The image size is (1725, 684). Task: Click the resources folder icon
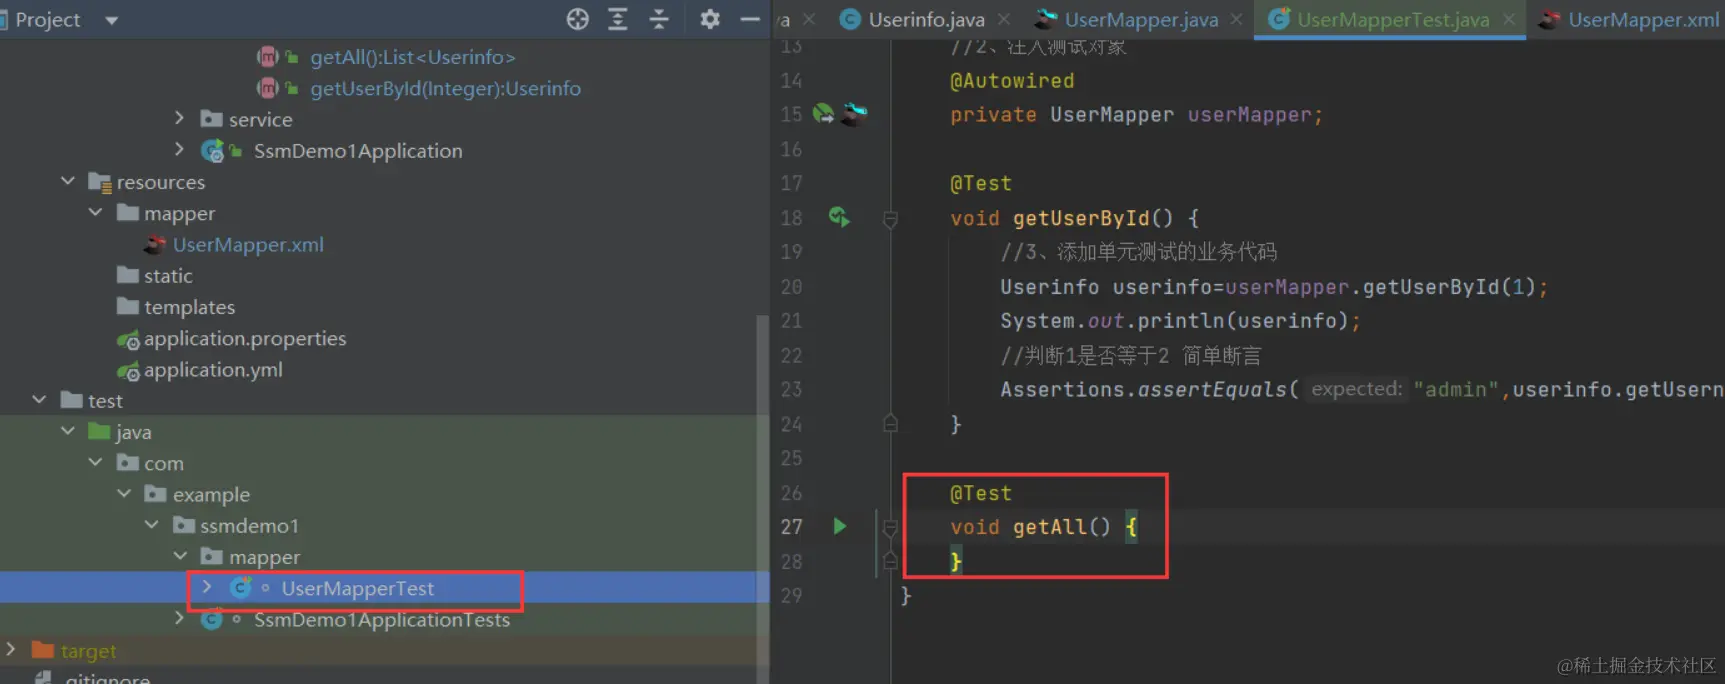(x=99, y=182)
